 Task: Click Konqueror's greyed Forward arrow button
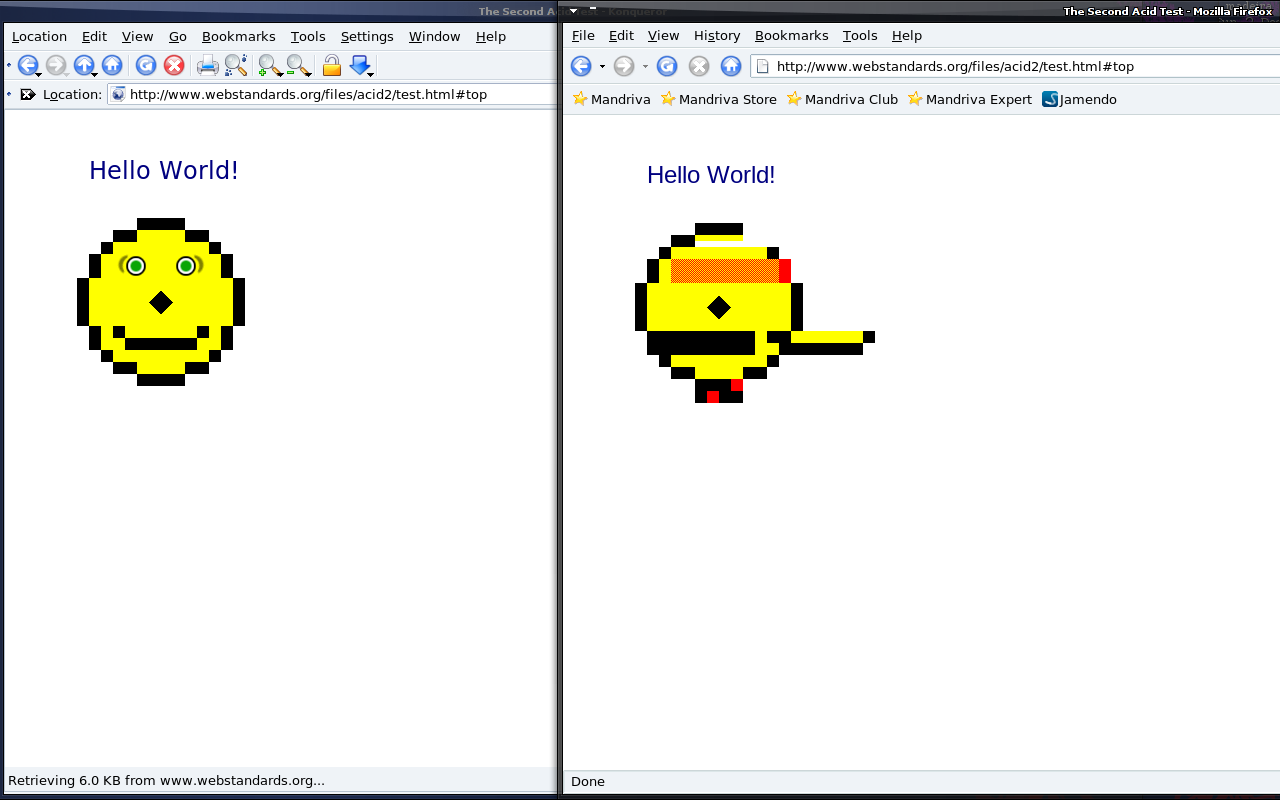point(56,65)
